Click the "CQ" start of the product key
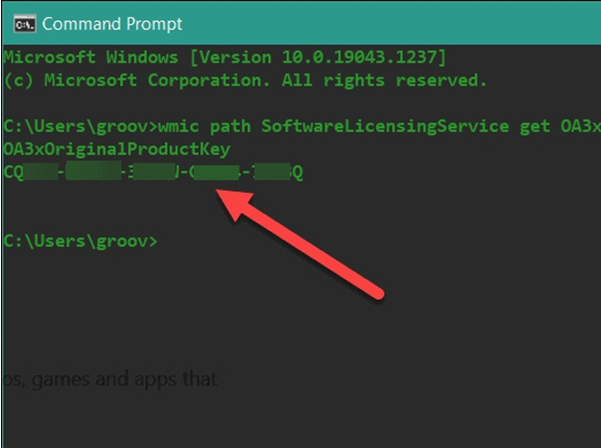Screen dimensions: 601x448 point(15,172)
